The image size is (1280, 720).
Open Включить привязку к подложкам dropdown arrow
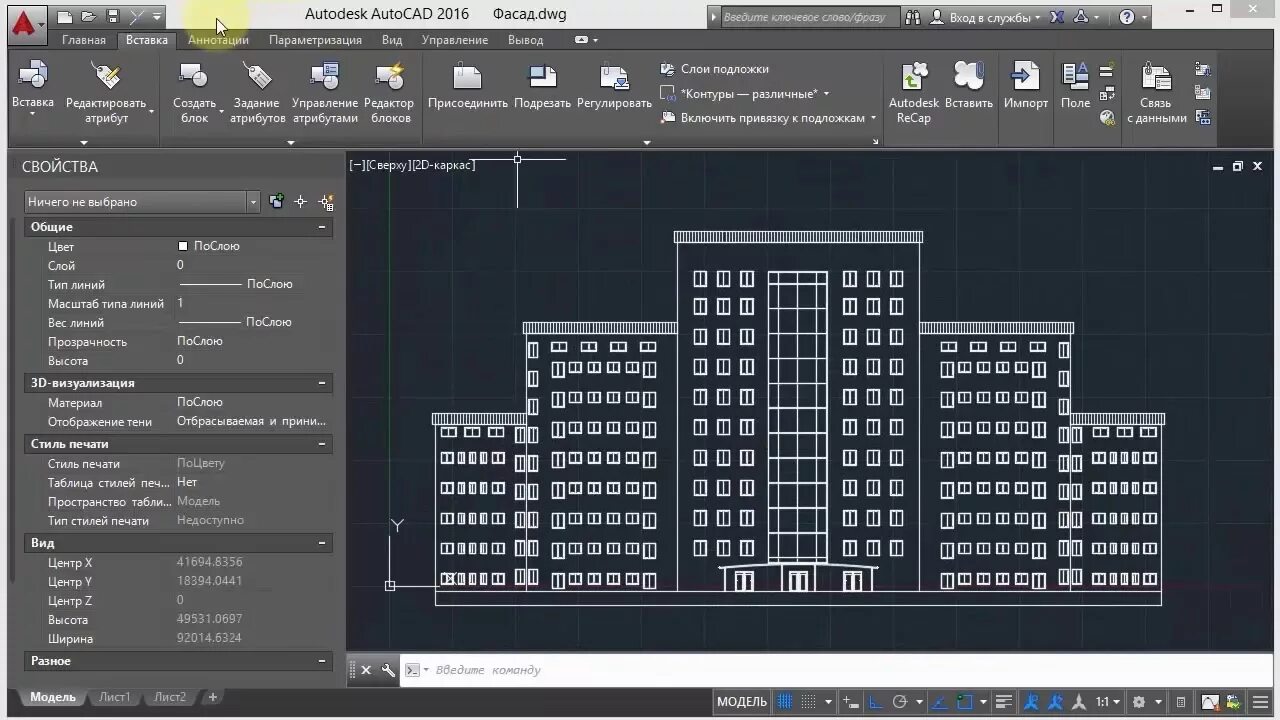pos(873,118)
